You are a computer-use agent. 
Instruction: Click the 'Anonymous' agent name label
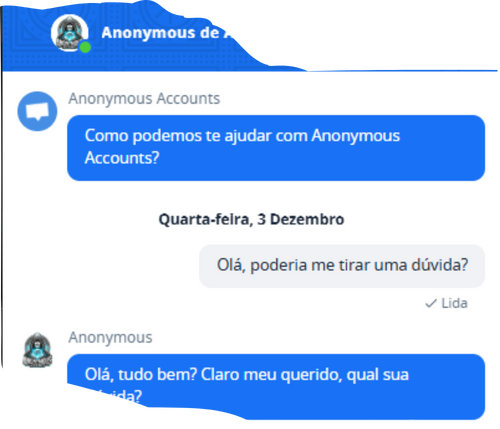(110, 337)
